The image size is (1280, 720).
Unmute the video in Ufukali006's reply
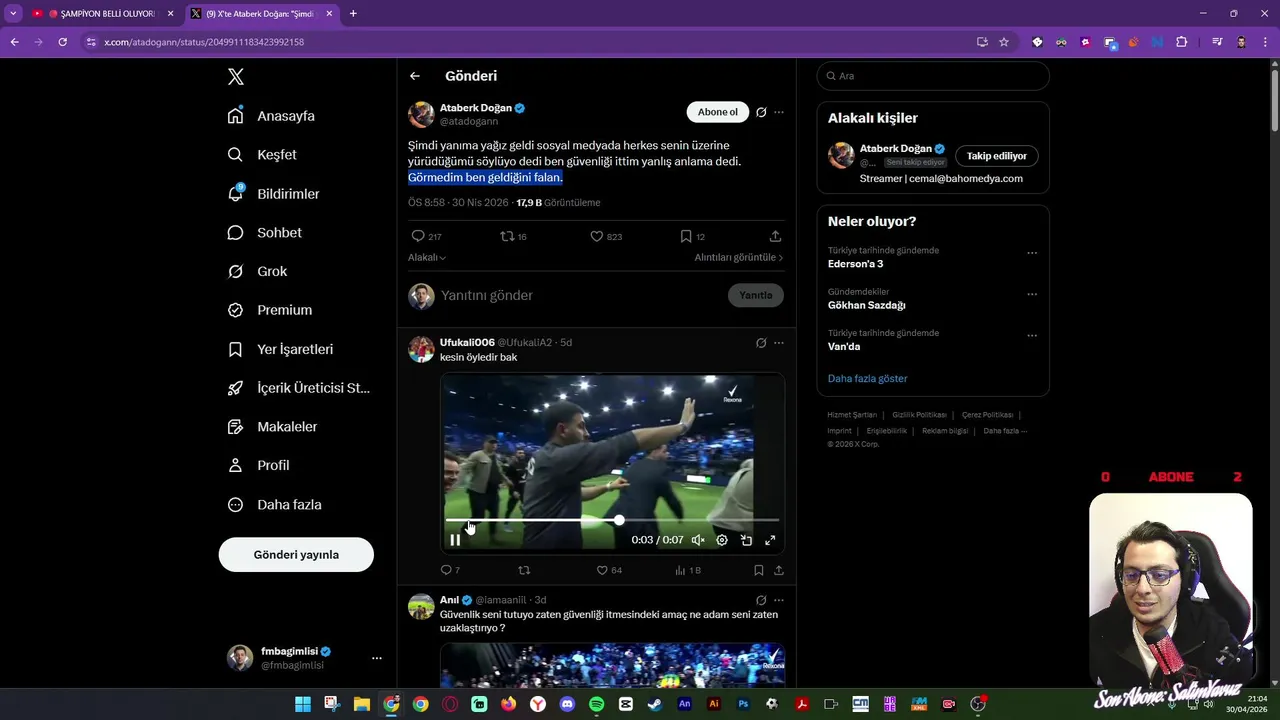(698, 540)
